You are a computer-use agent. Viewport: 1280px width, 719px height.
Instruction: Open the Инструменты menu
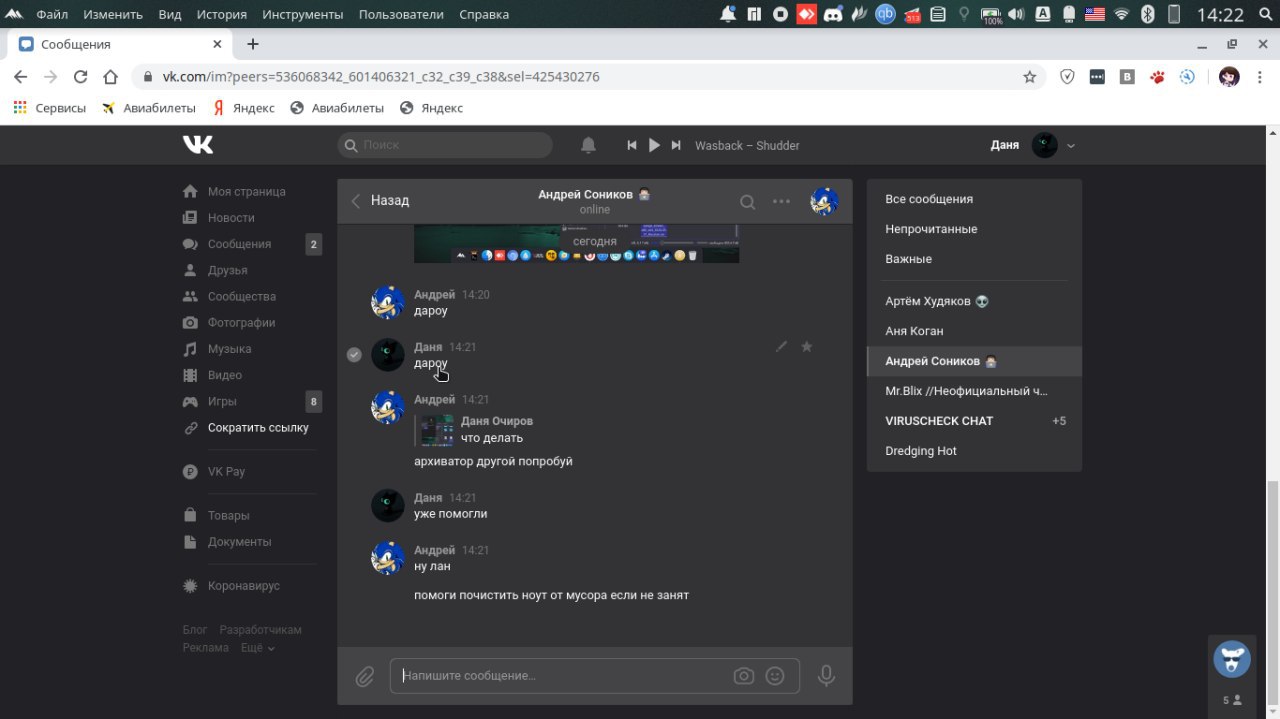303,15
